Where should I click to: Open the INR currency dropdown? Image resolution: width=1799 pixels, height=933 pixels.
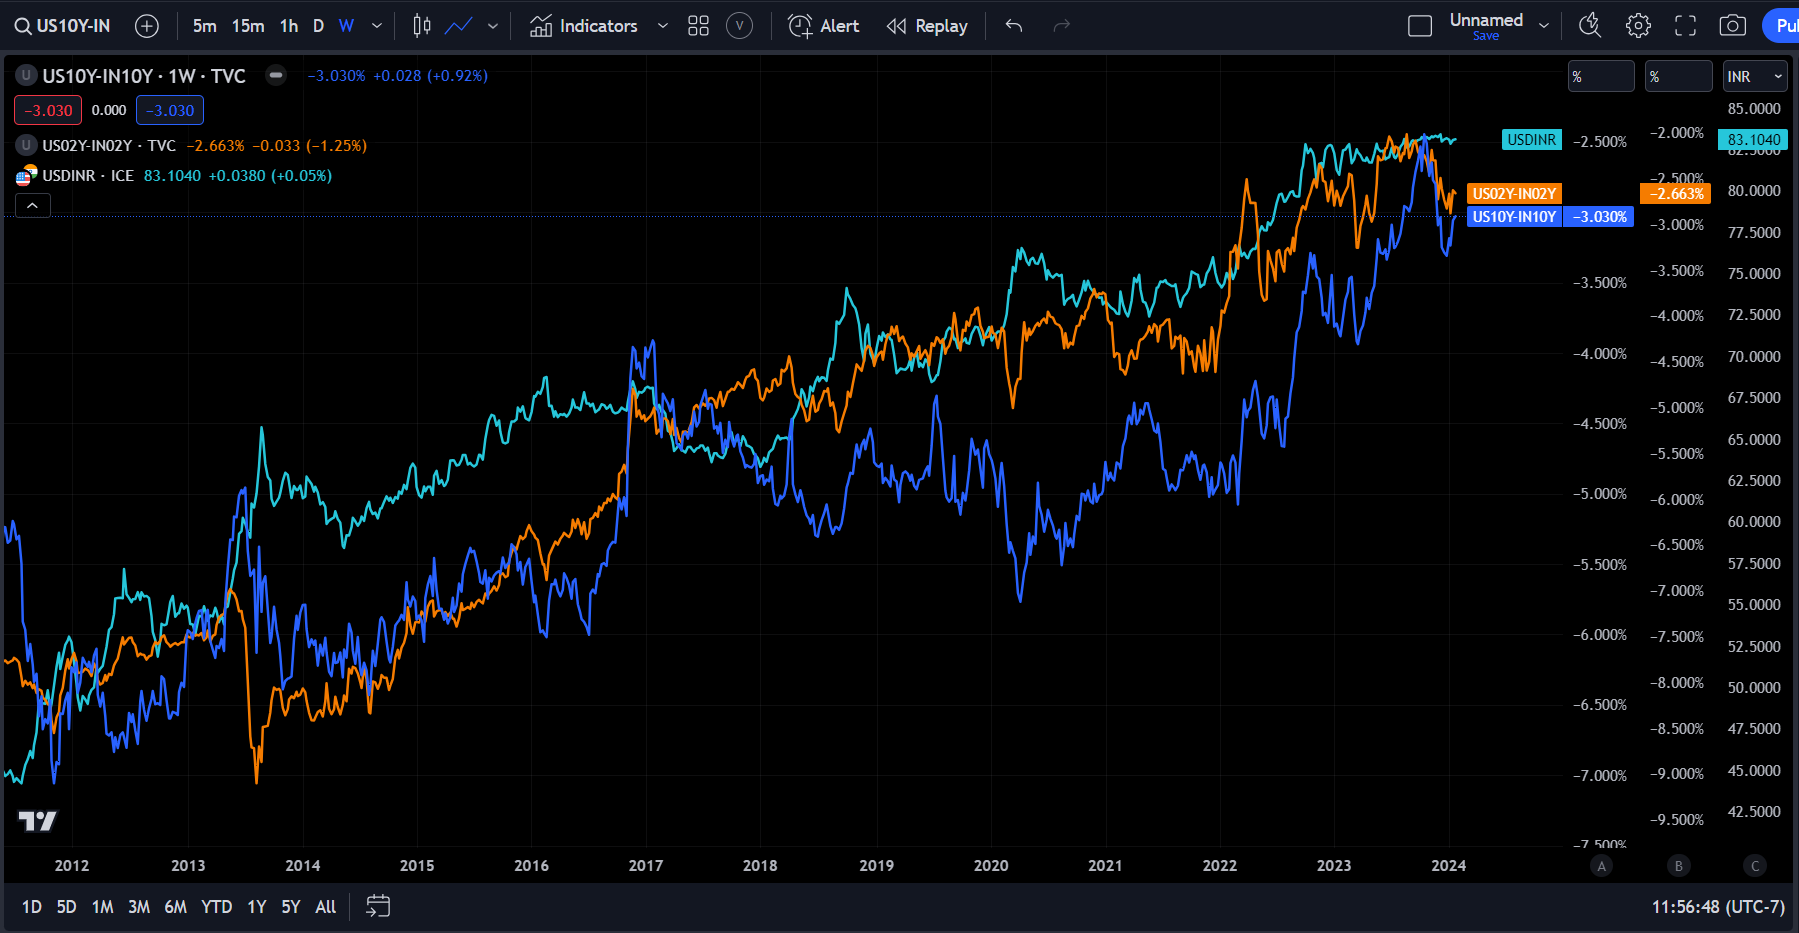tap(1755, 76)
